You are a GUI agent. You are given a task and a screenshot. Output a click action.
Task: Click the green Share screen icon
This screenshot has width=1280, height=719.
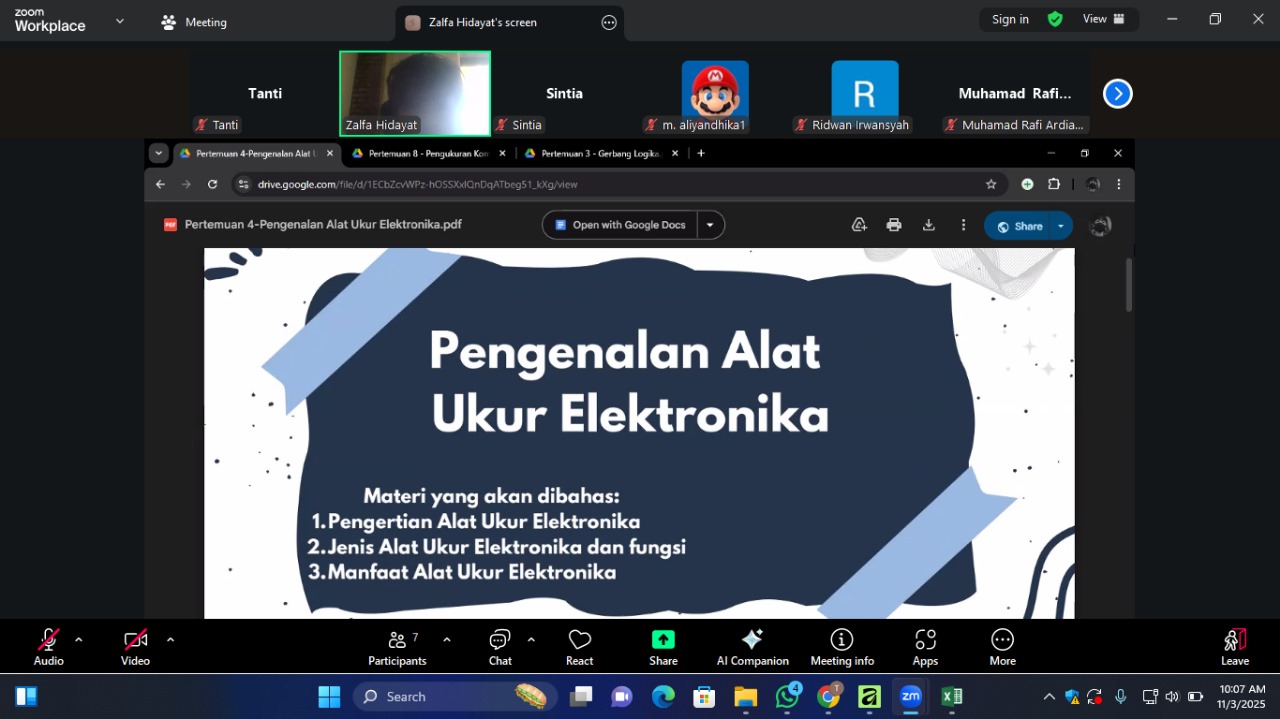coord(663,640)
